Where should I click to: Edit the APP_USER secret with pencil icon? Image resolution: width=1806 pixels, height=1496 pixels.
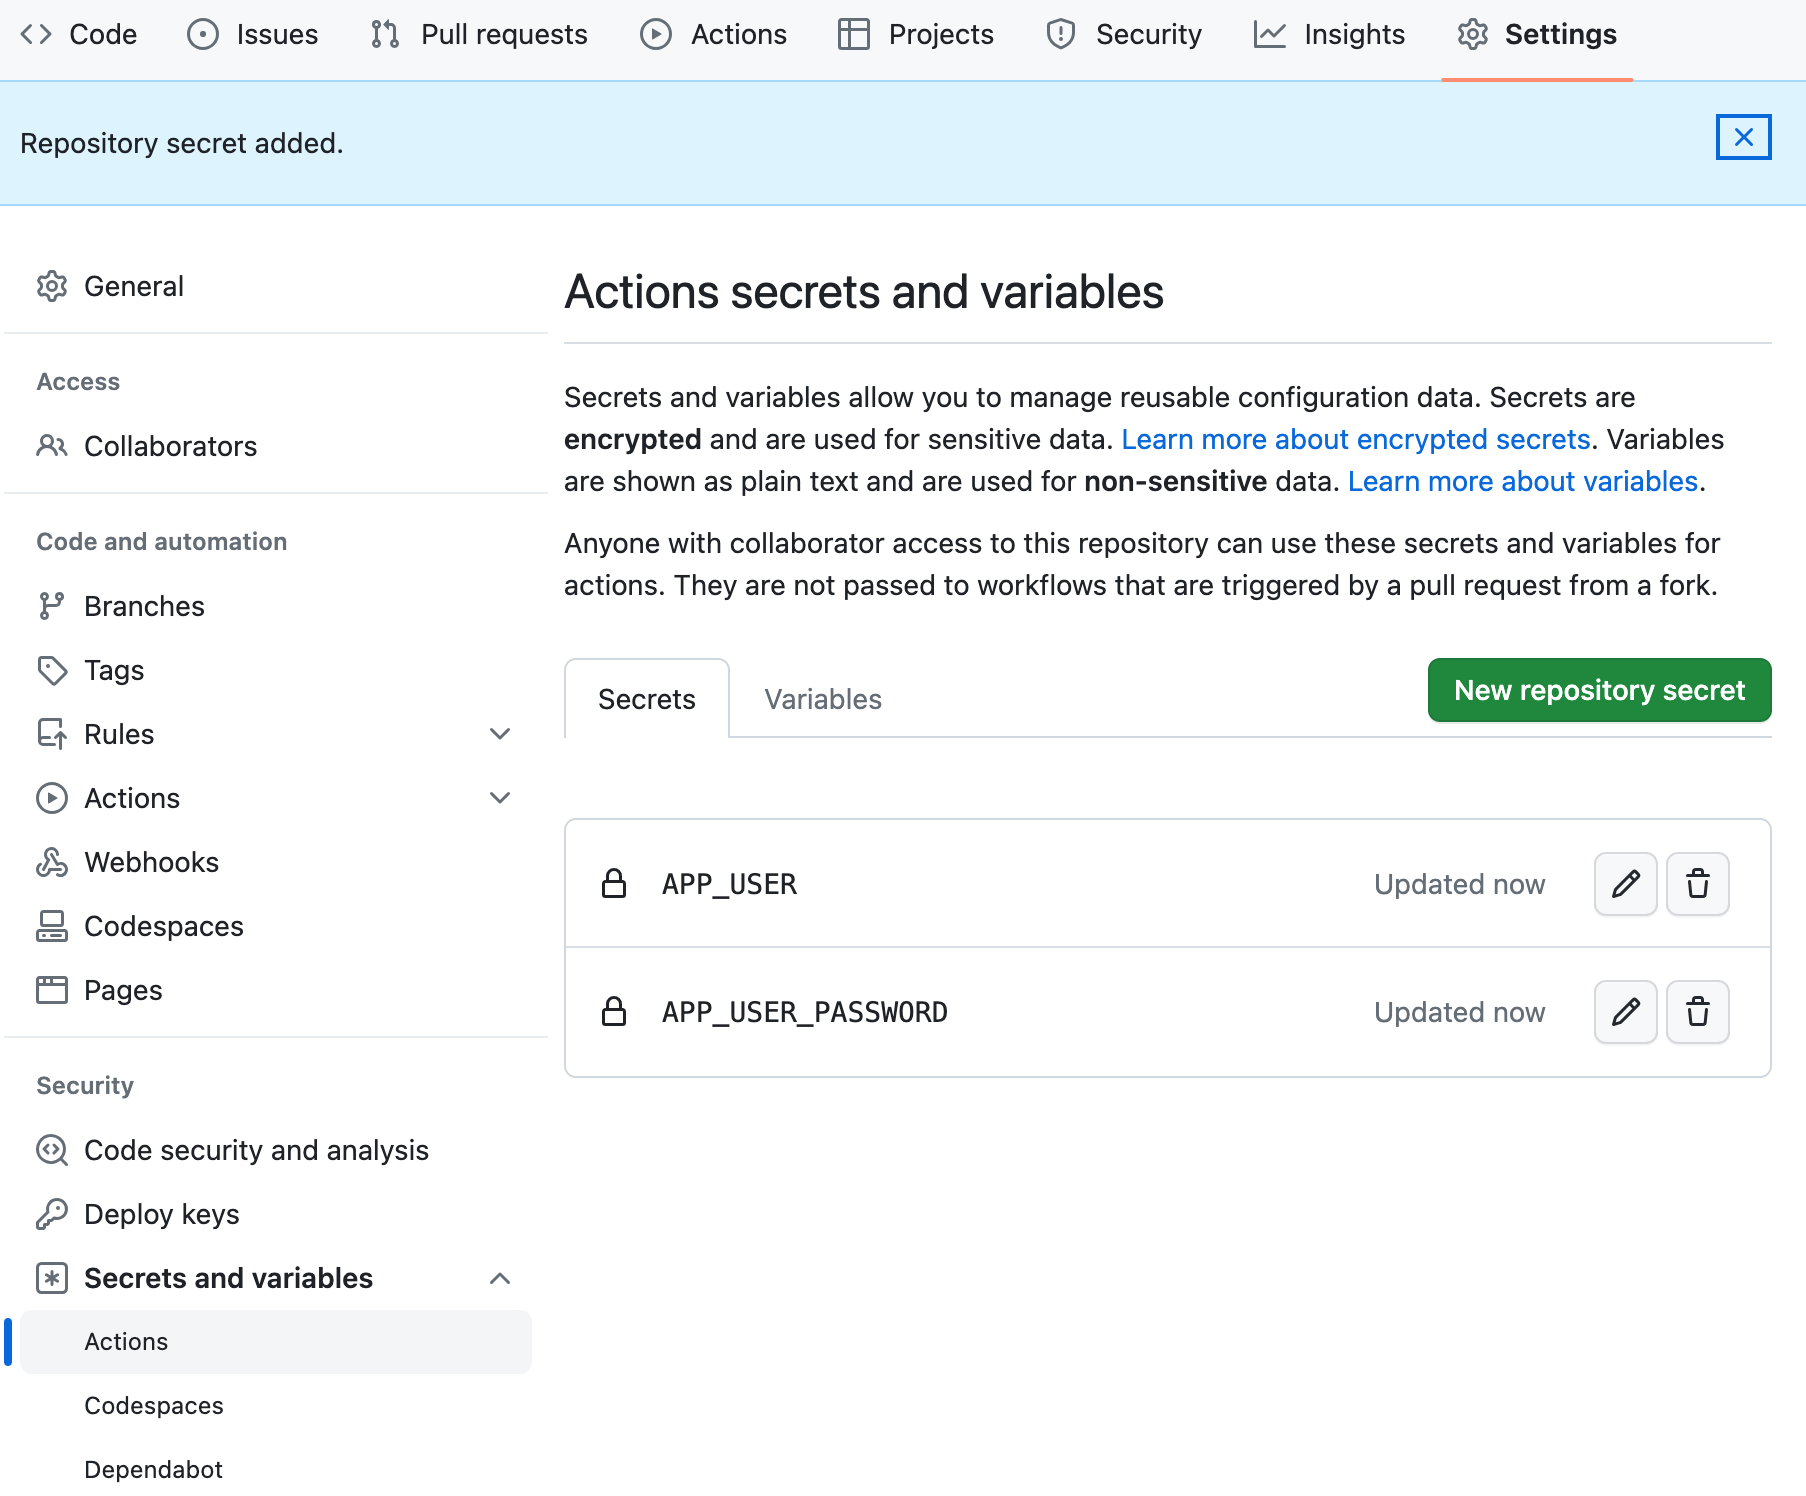(x=1625, y=884)
